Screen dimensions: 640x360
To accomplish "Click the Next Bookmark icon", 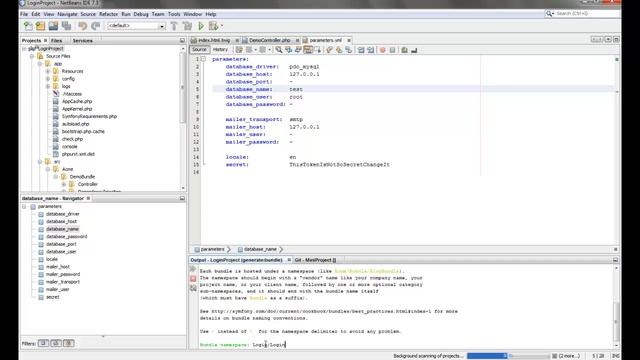I will point(339,50).
